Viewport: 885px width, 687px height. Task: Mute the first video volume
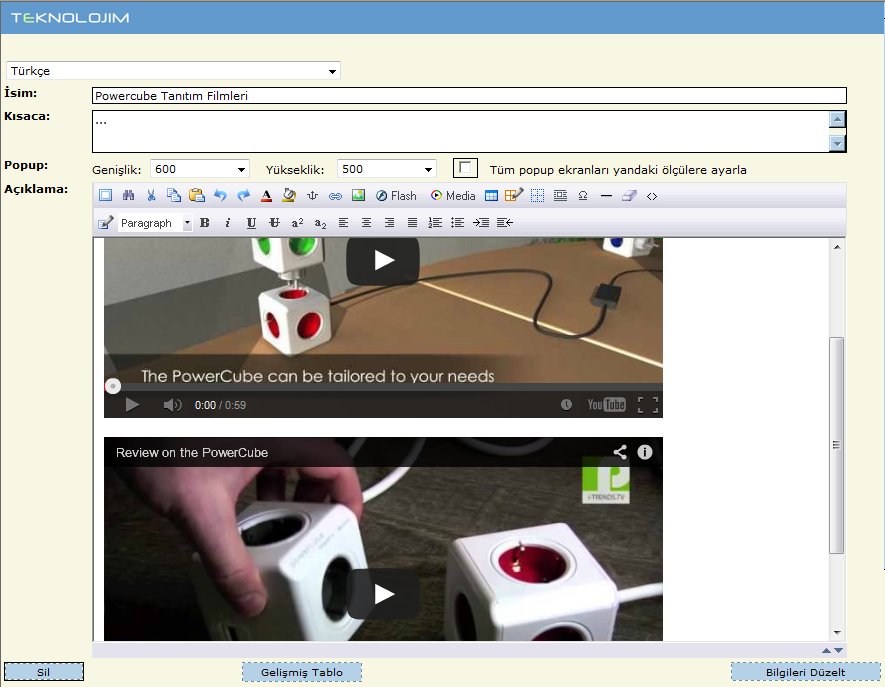(172, 405)
